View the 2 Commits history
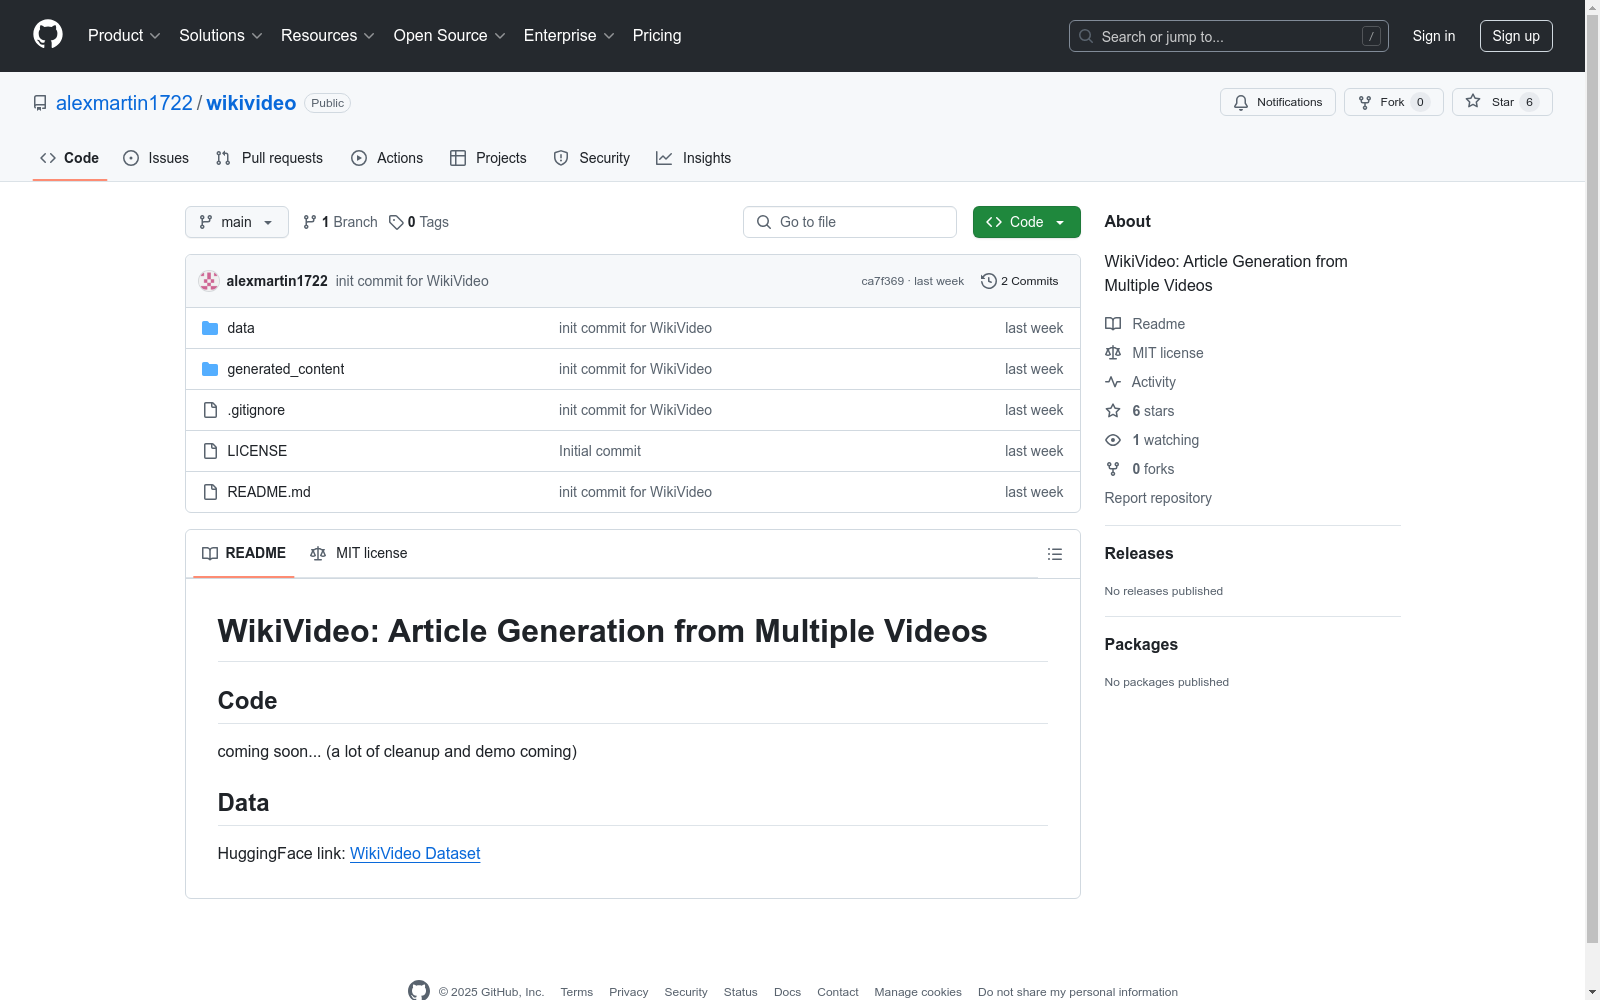The width and height of the screenshot is (1600, 1000). click(x=1020, y=281)
